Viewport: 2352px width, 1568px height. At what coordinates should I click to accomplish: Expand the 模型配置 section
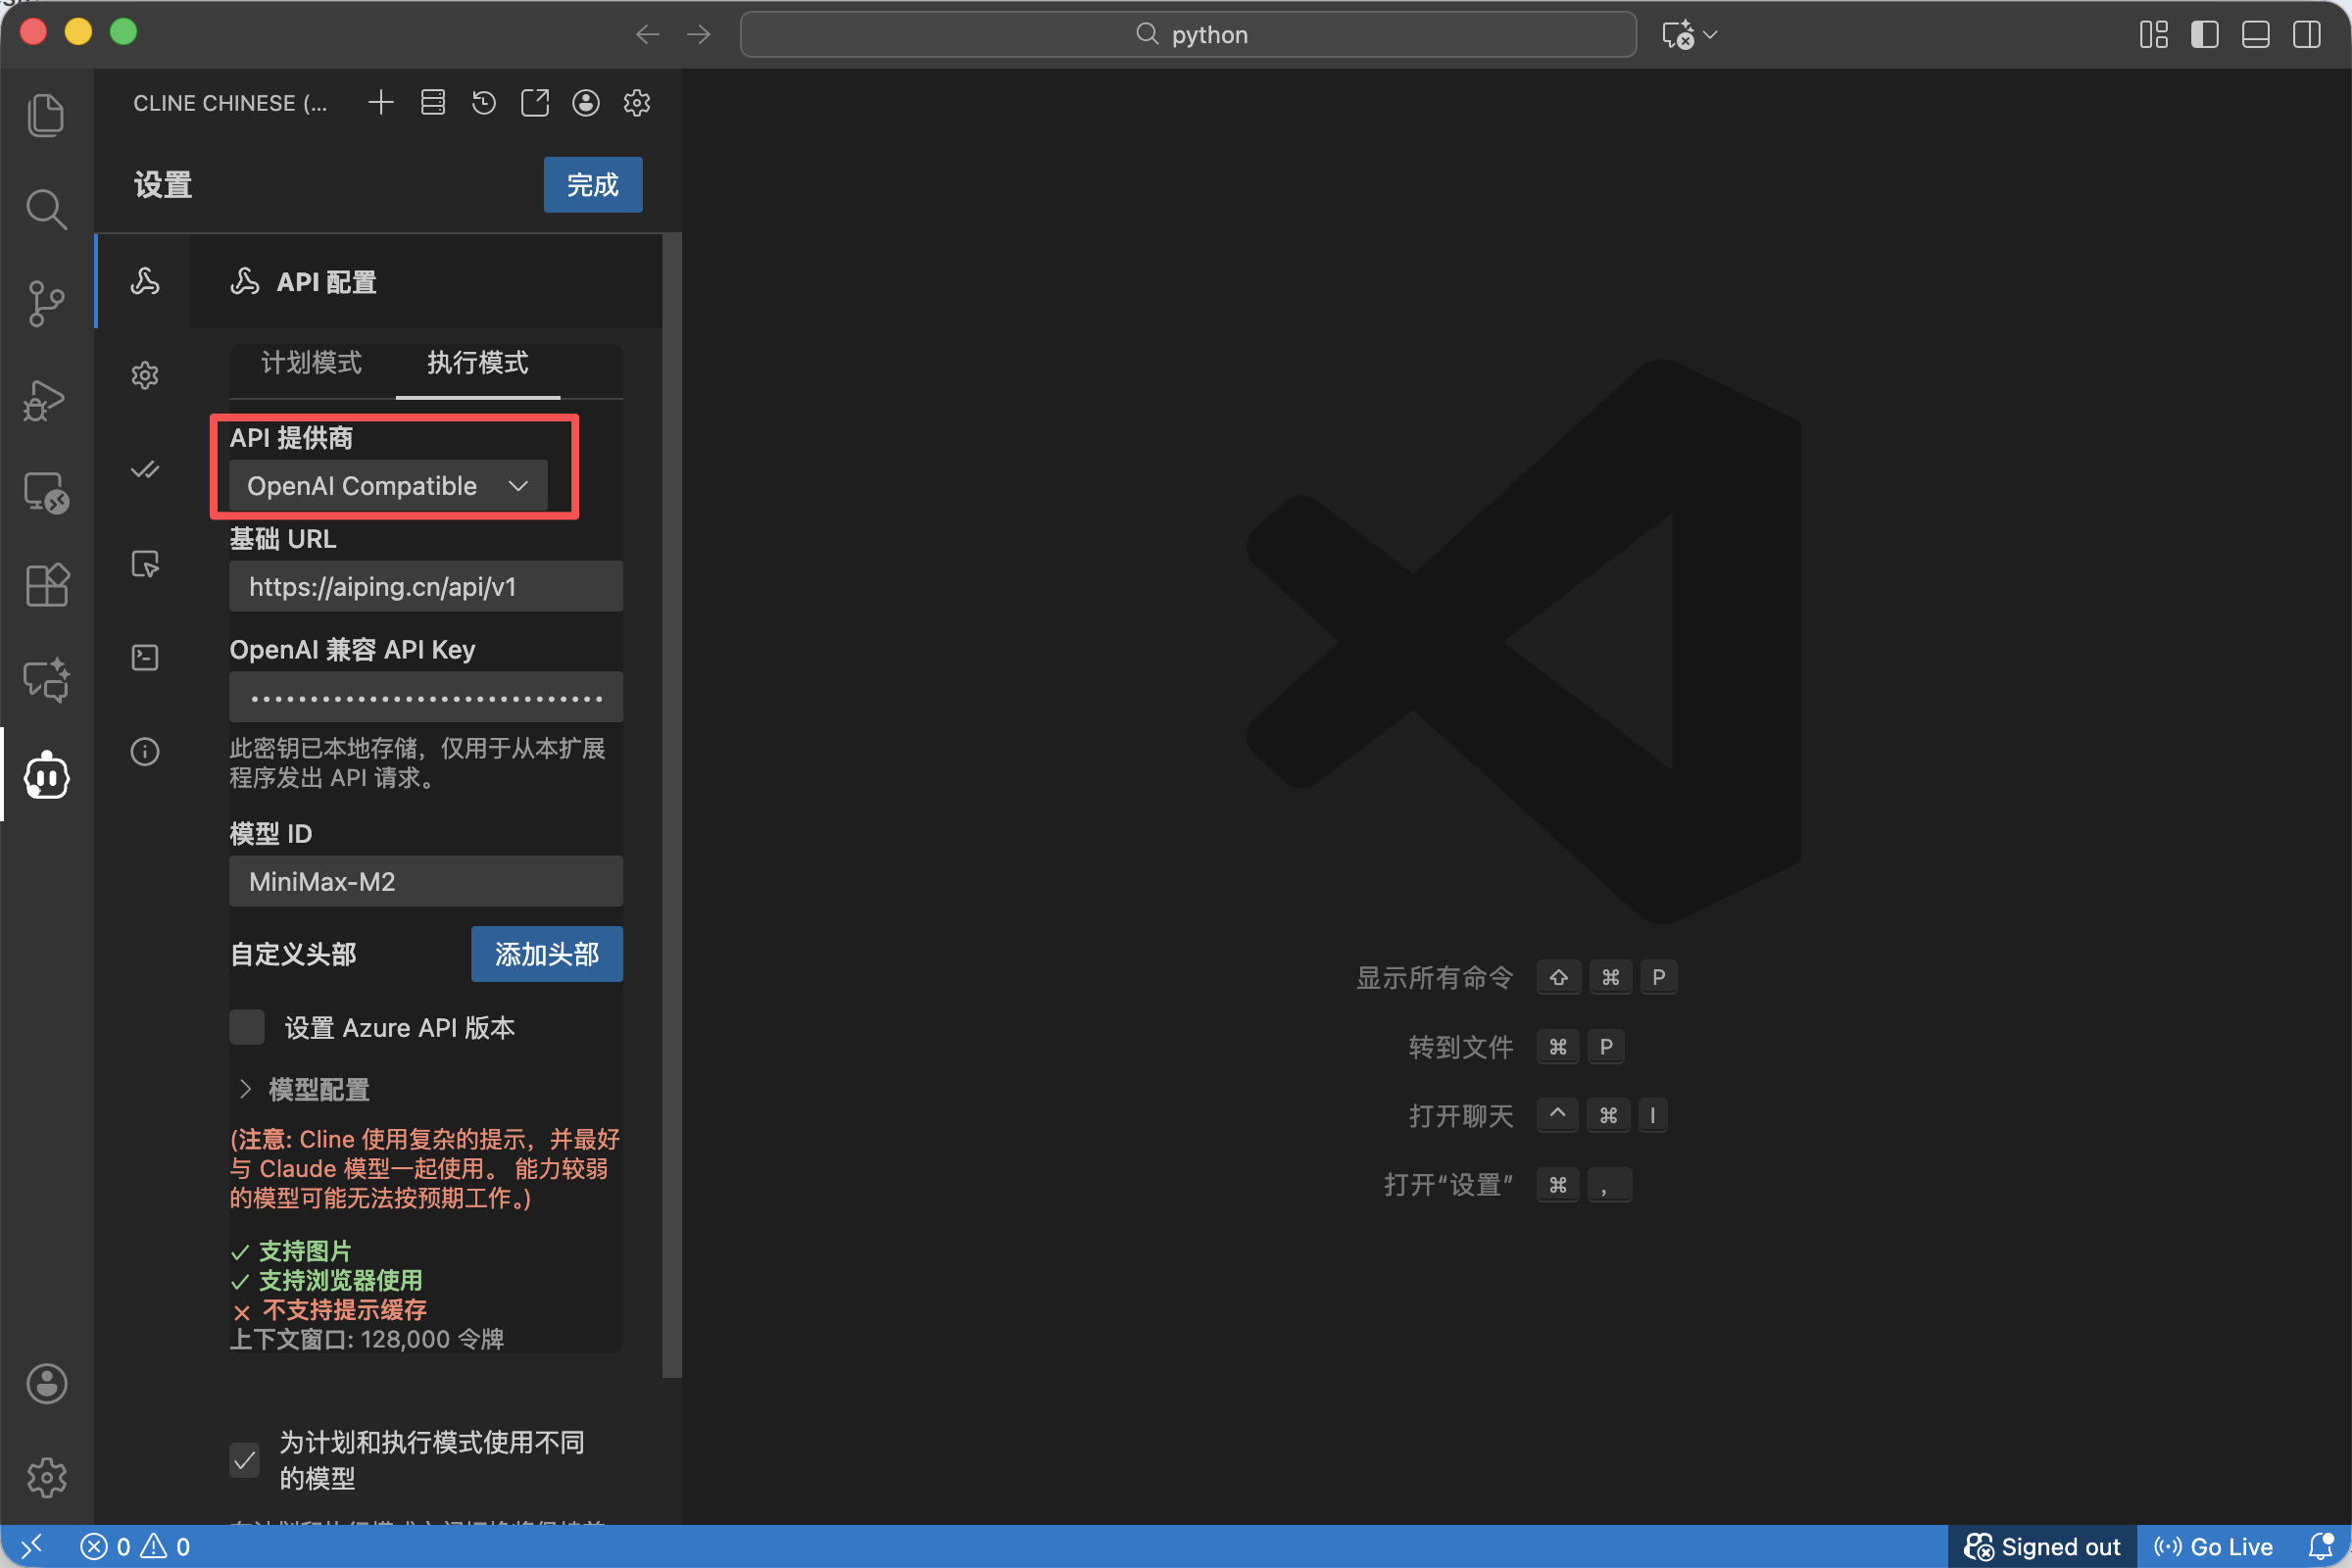tap(305, 1089)
